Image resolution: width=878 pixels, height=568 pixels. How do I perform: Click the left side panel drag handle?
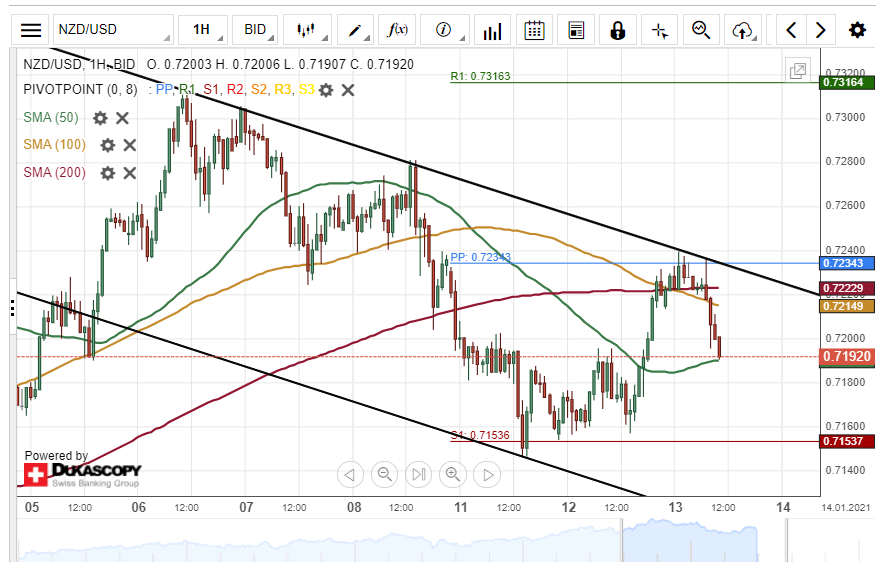(x=12, y=308)
